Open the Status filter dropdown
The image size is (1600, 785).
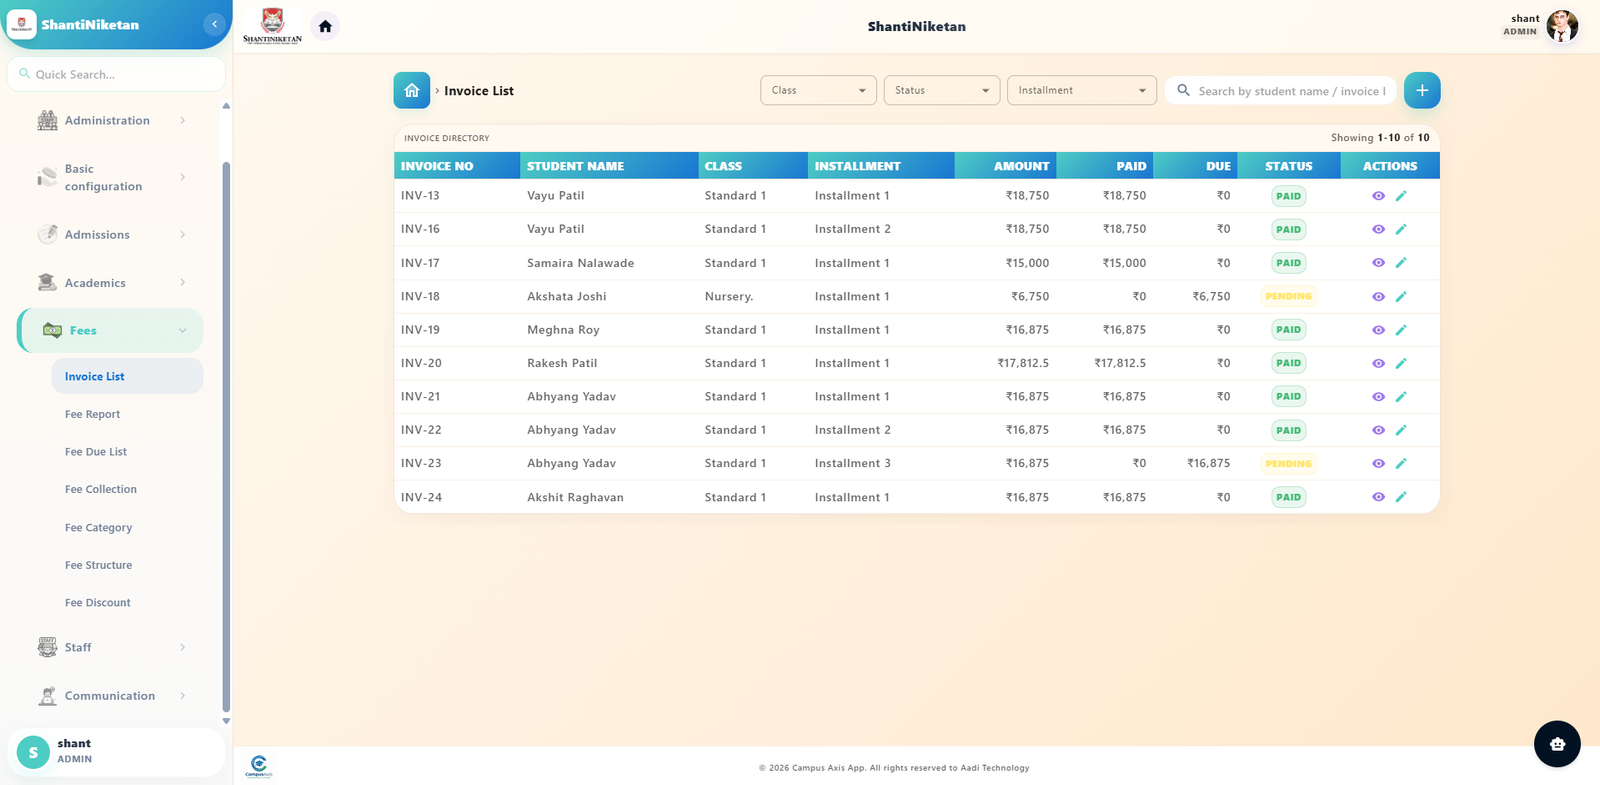point(941,90)
